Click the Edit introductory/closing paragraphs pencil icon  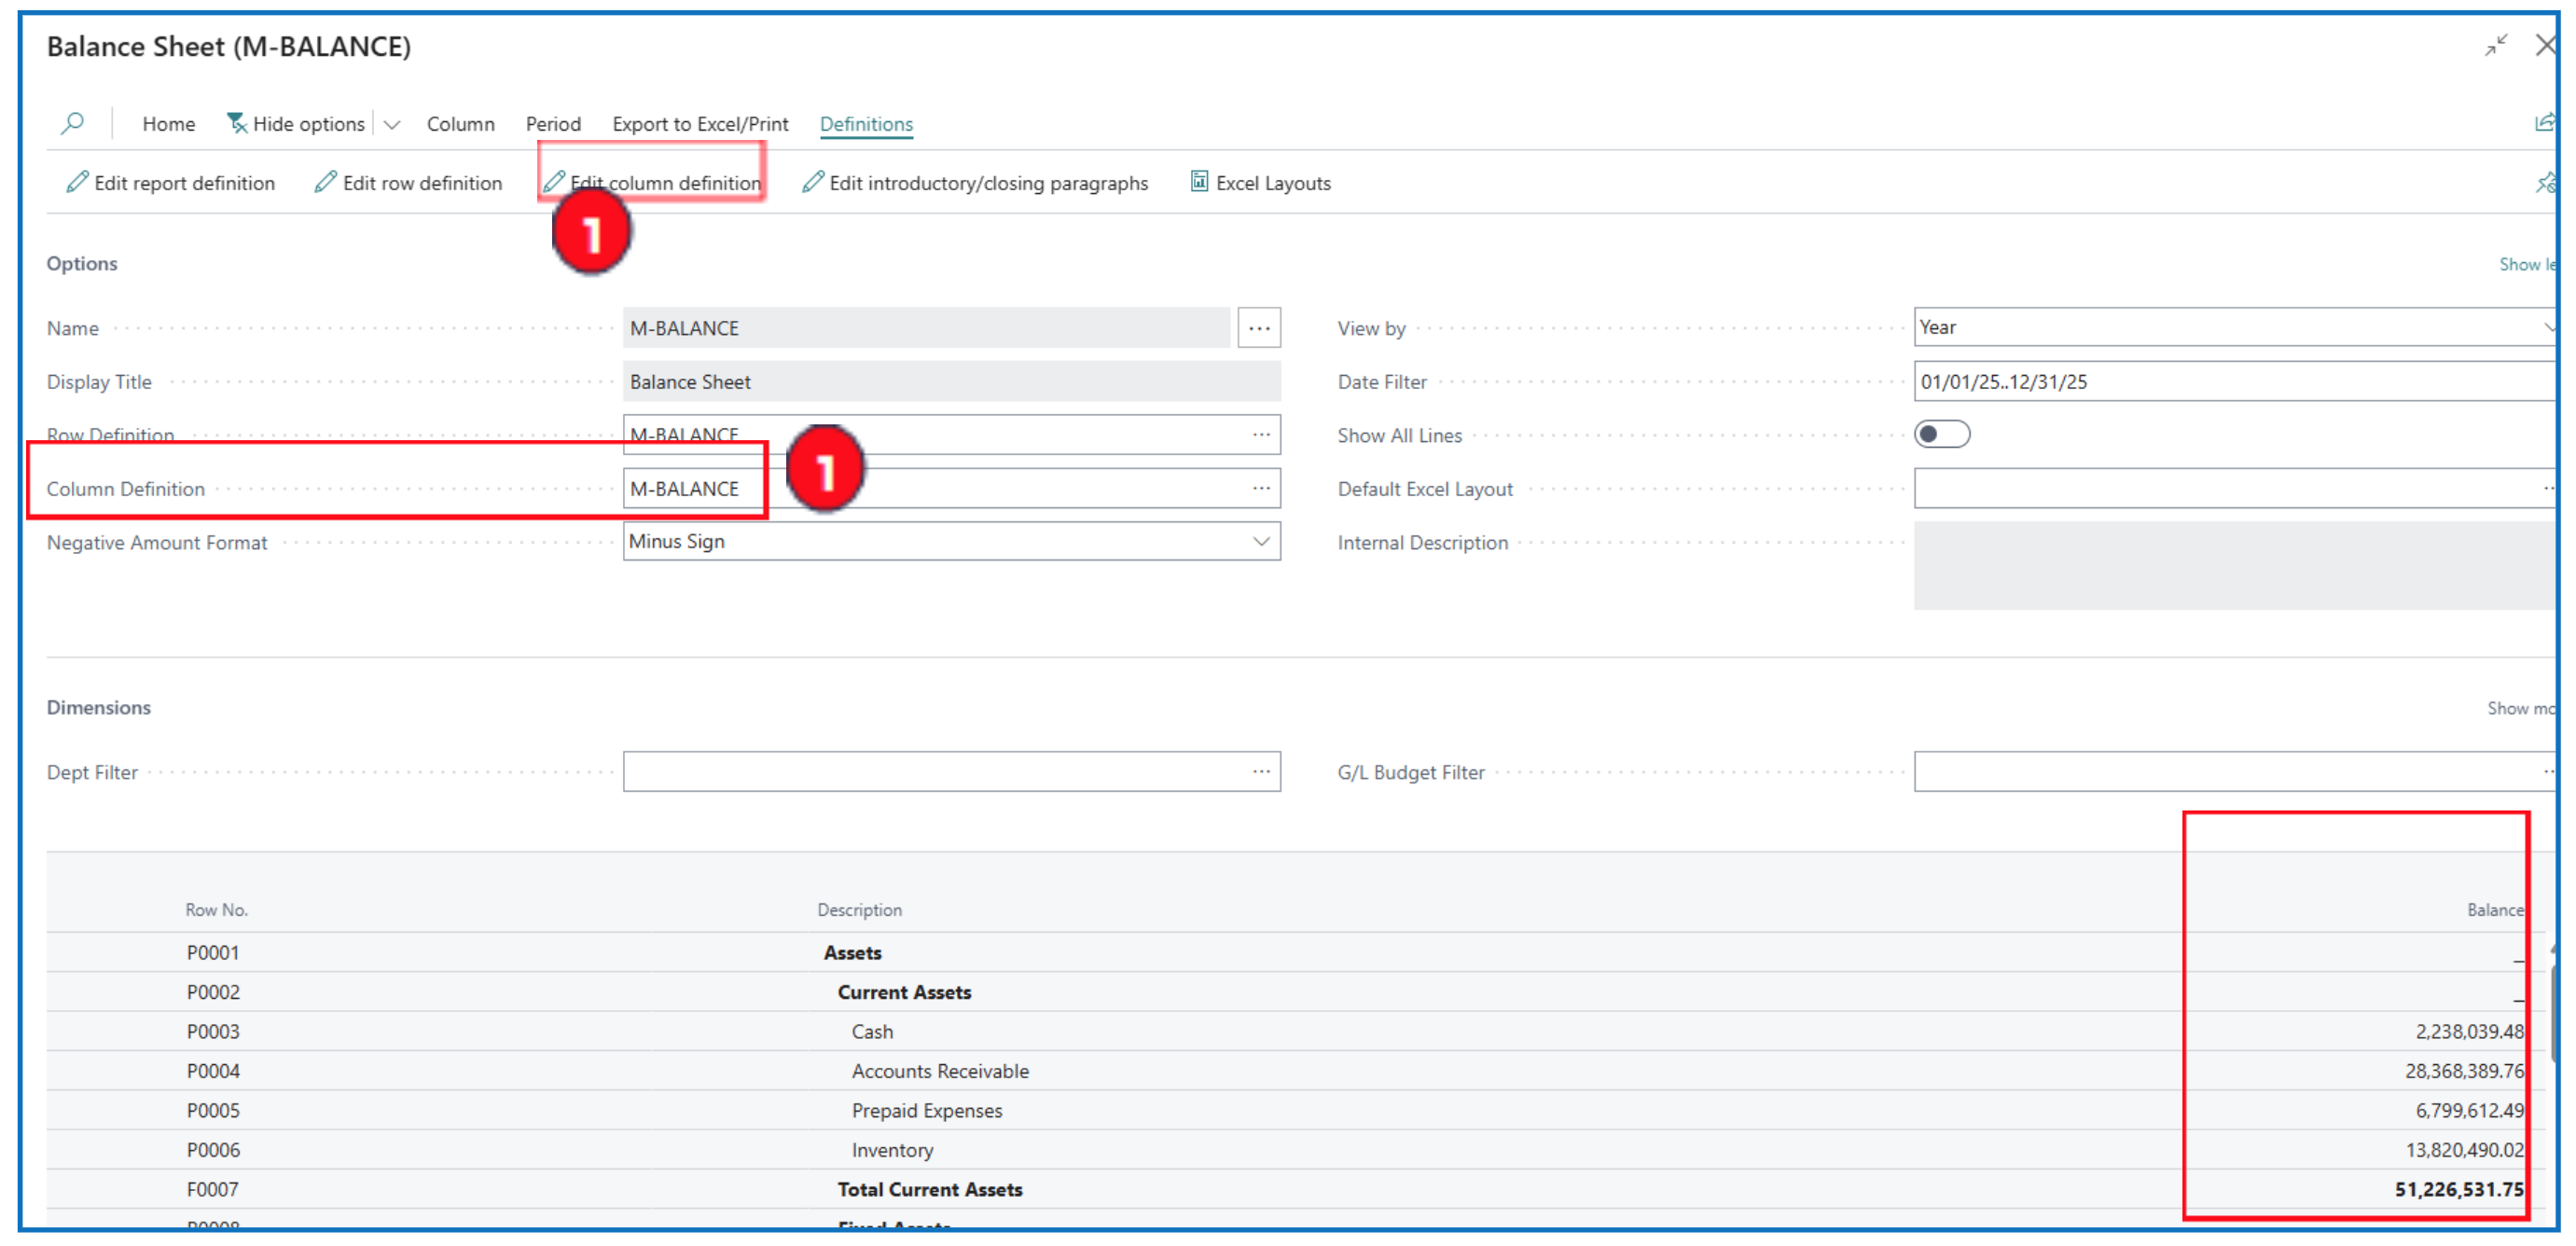[x=812, y=183]
